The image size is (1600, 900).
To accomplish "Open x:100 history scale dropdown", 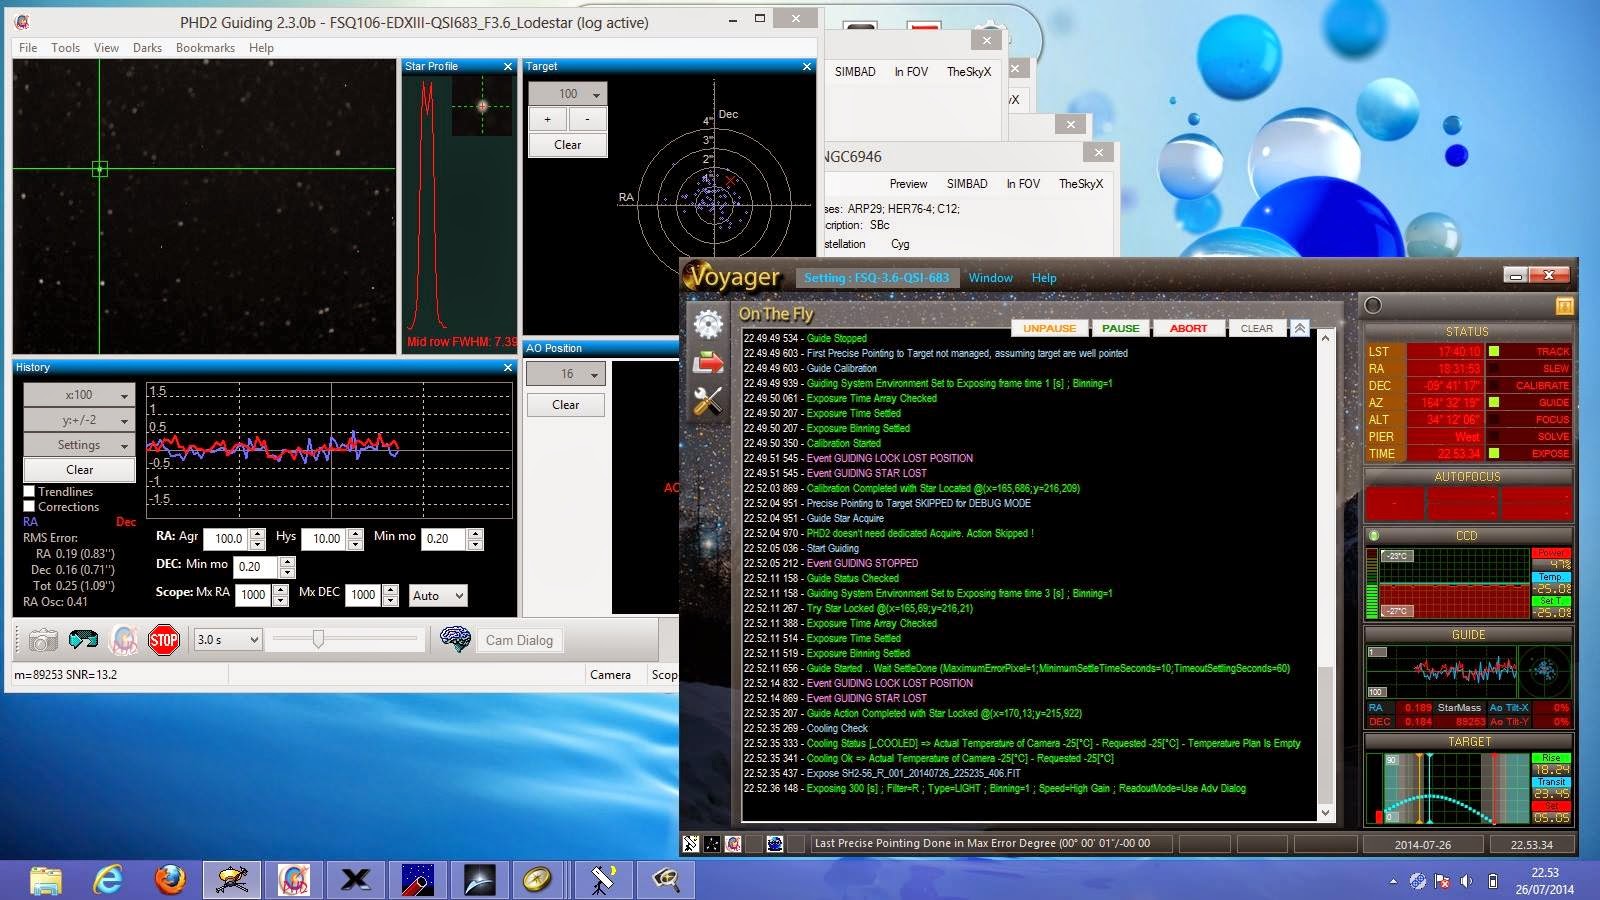I will 79,395.
